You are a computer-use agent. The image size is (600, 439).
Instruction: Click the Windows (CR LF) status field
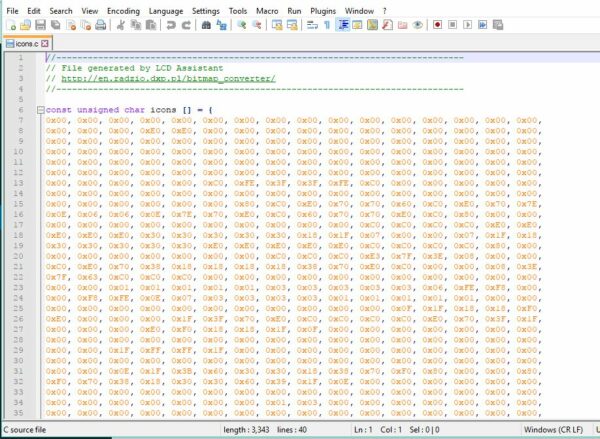(x=553, y=430)
